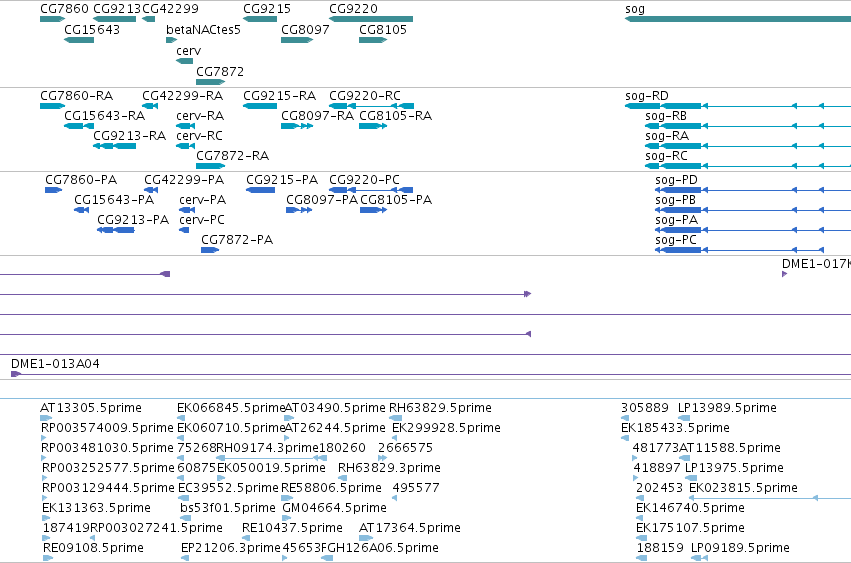Select EST AT03490.5prime
This screenshot has height=563, width=851.
[335, 408]
